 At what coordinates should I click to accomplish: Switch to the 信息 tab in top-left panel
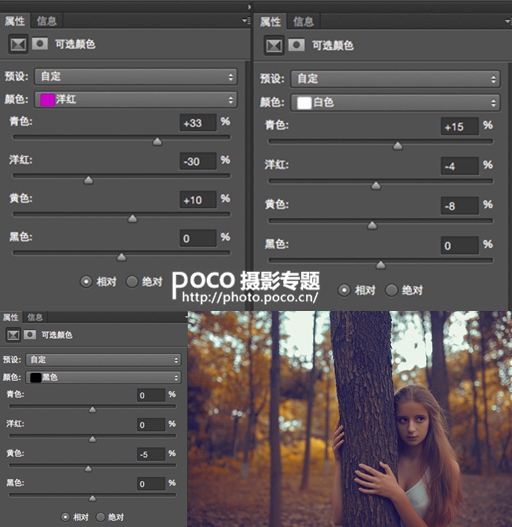[46, 21]
